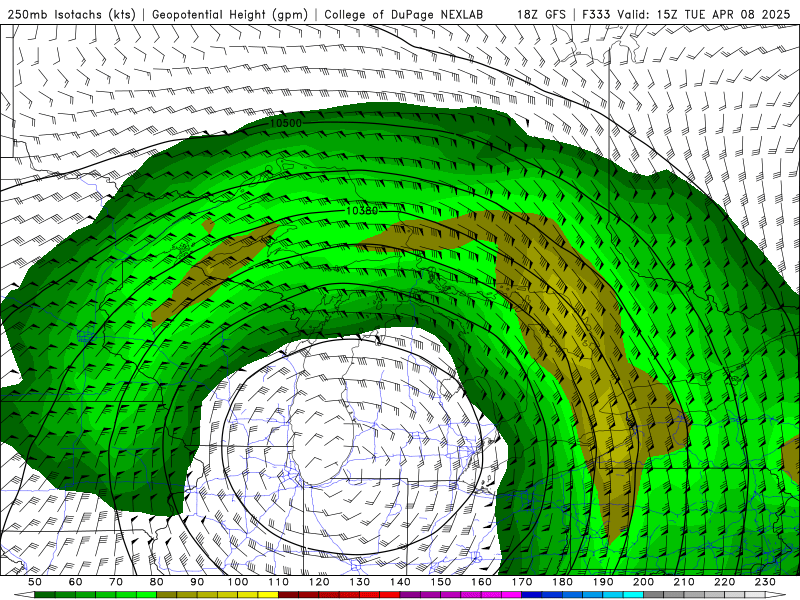Screen dimensions: 800x600
Task: Click the 80 kt label on the color scale
Action: tap(156, 582)
